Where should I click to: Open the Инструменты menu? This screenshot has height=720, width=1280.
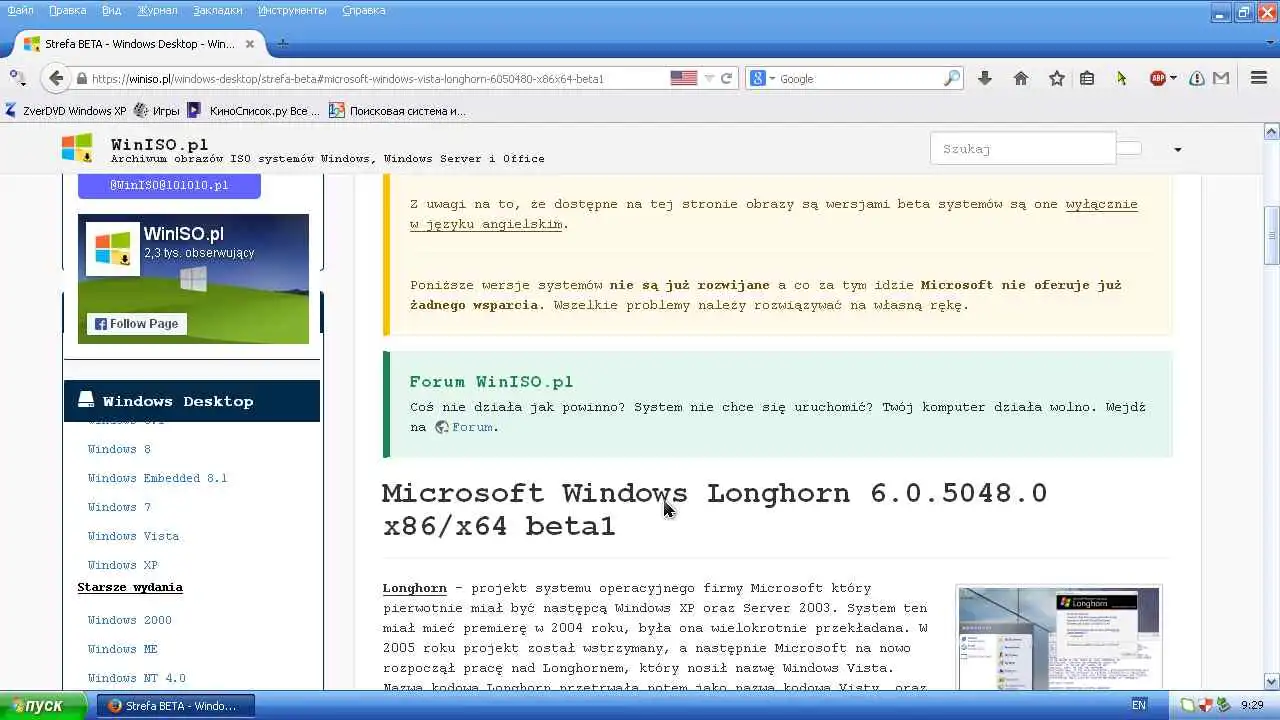[294, 11]
